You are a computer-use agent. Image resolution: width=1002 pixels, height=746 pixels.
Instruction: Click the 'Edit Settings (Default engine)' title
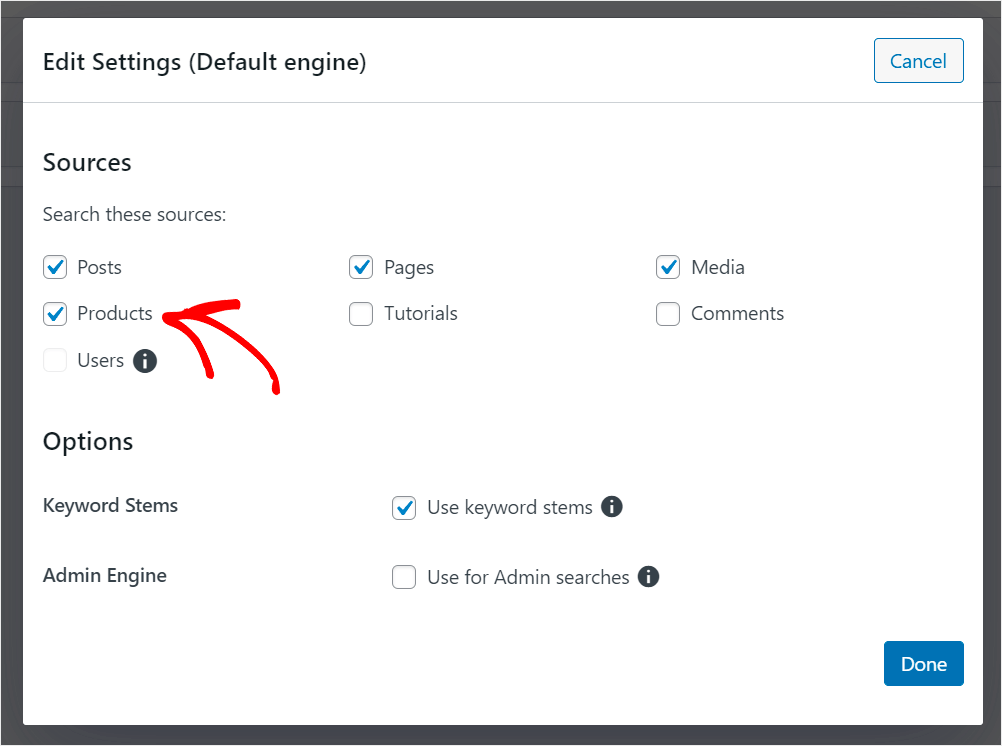click(204, 63)
